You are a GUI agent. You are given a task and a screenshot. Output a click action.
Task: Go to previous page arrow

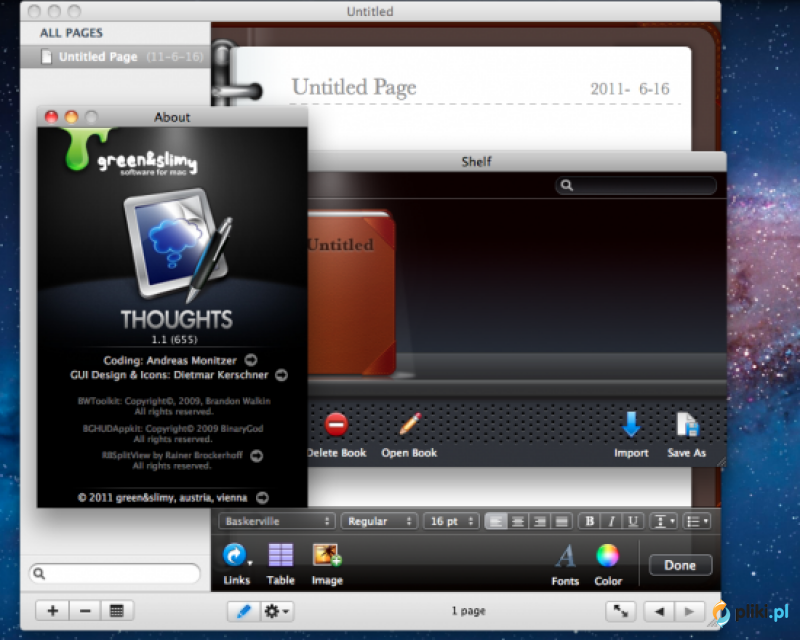pyautogui.click(x=659, y=611)
